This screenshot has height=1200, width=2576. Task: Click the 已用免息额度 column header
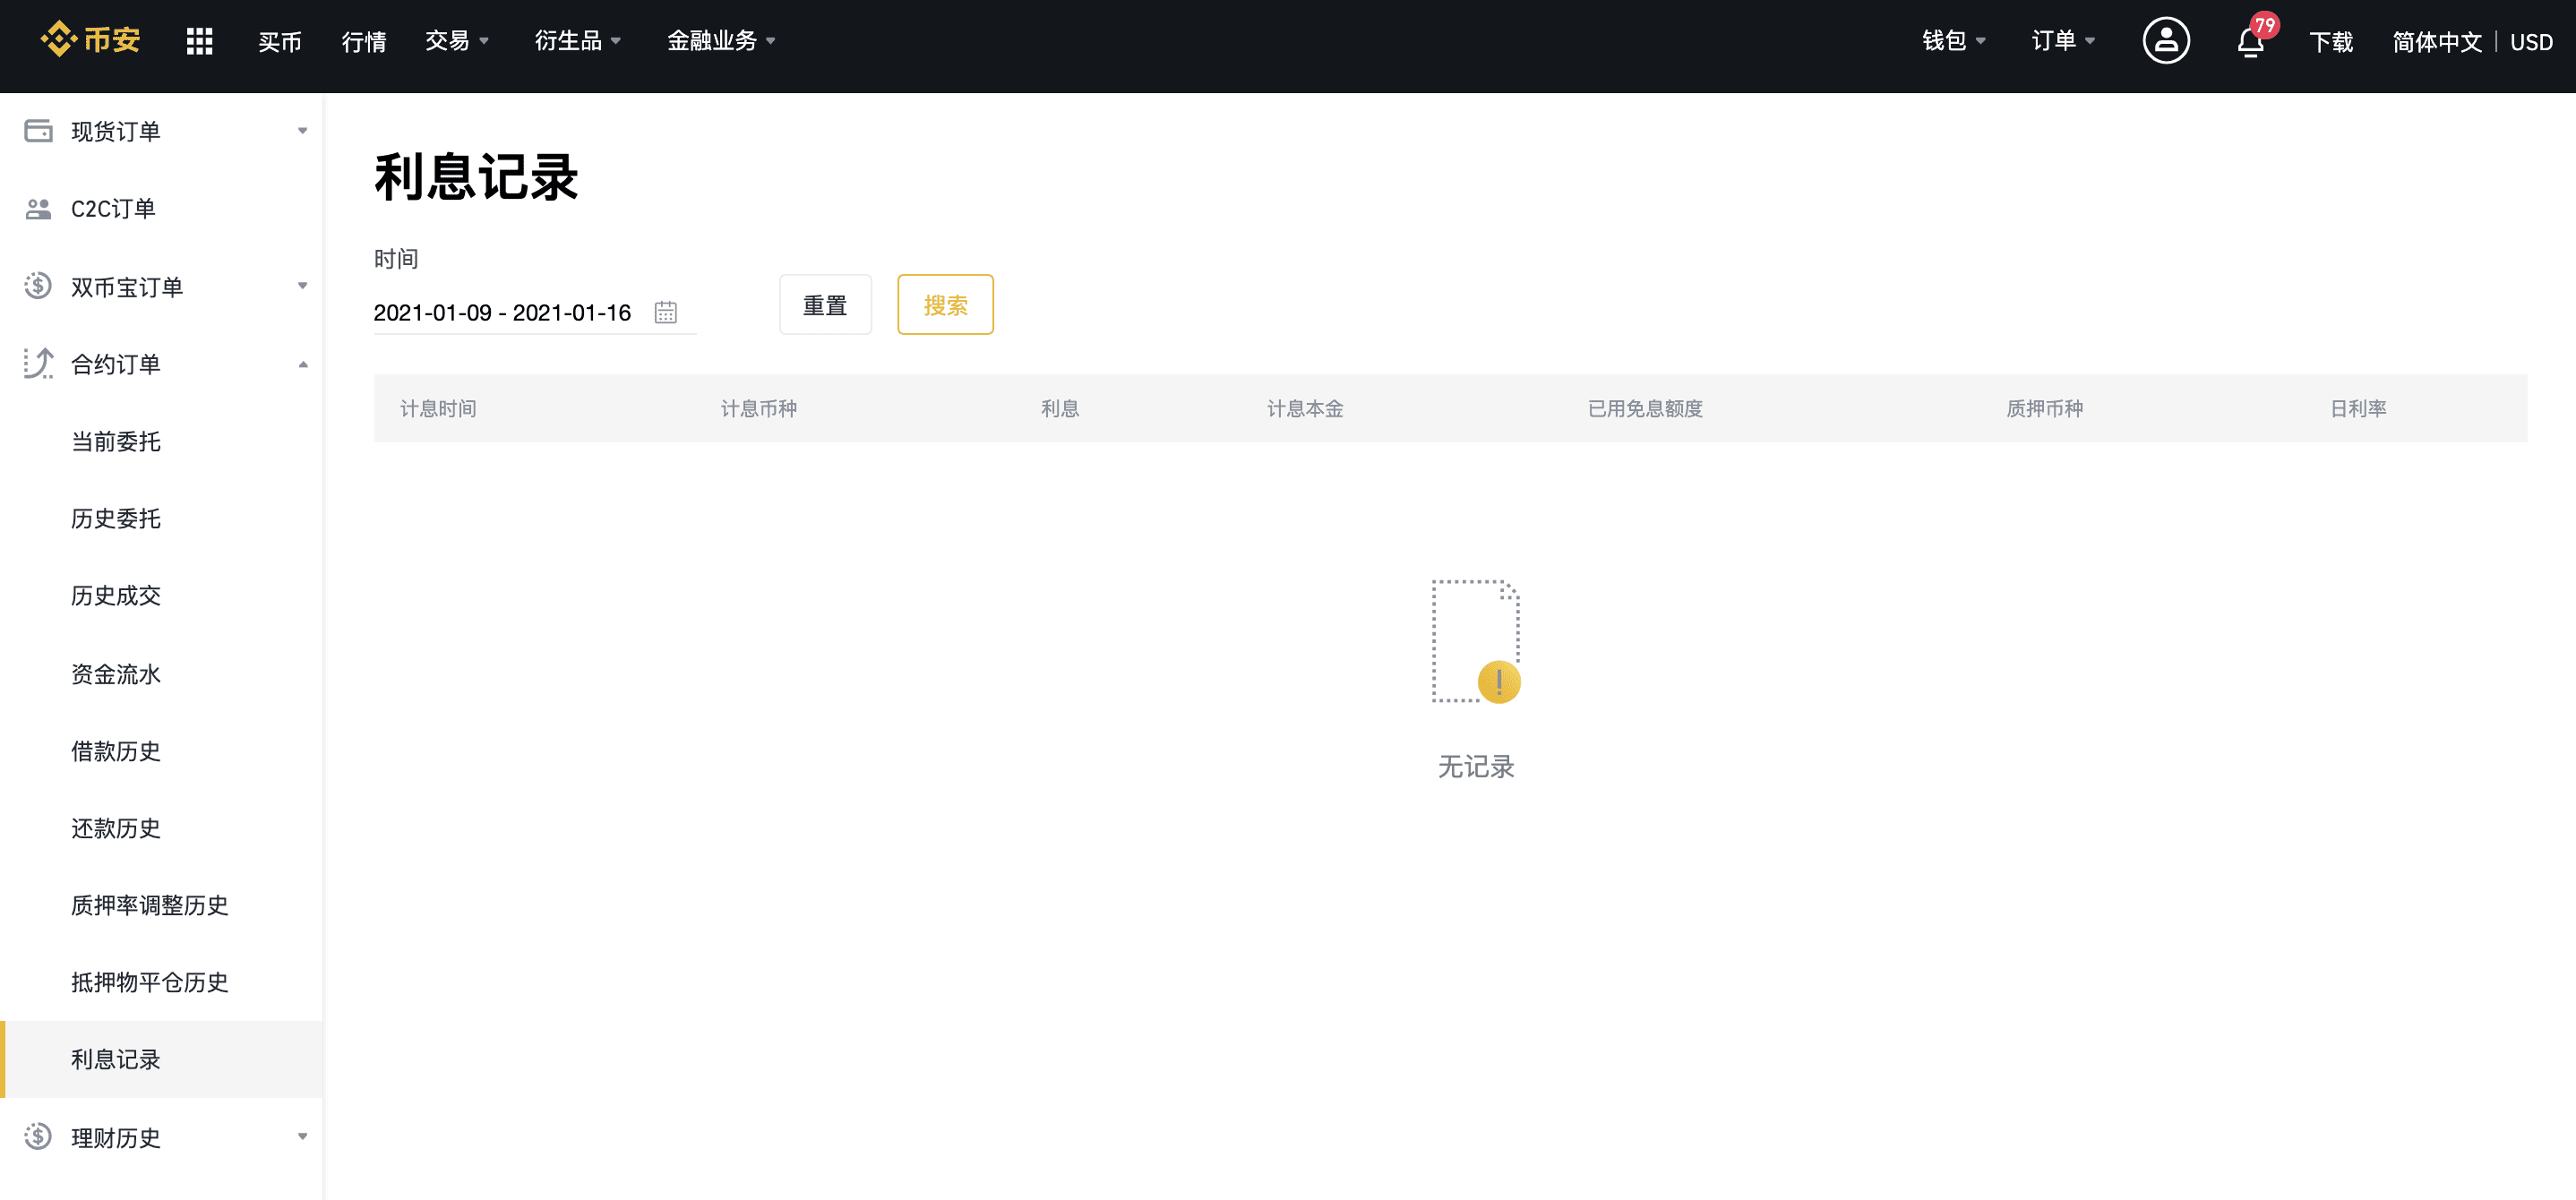coord(1645,408)
